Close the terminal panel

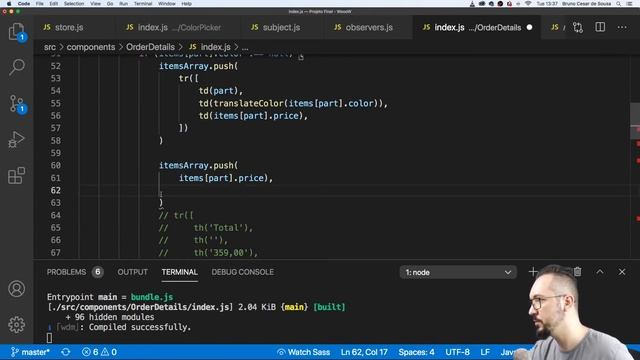coord(622,272)
